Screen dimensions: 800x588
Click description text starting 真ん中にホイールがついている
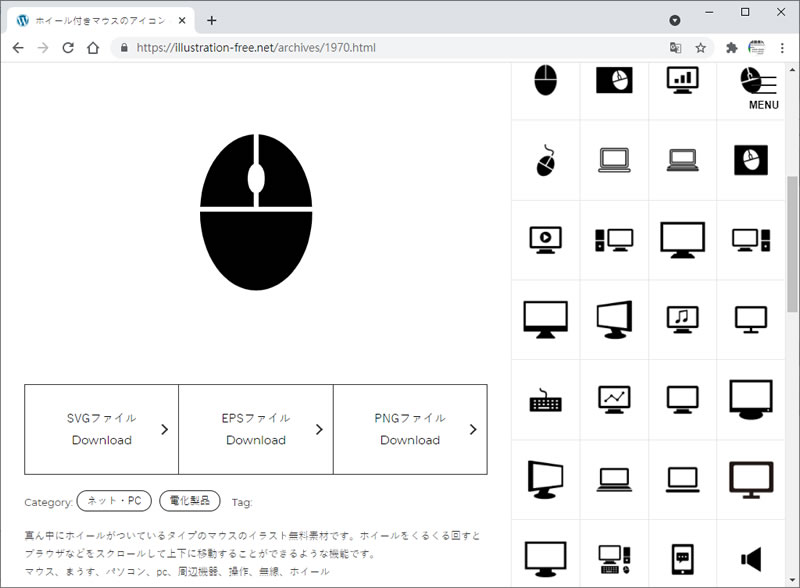coord(253,544)
